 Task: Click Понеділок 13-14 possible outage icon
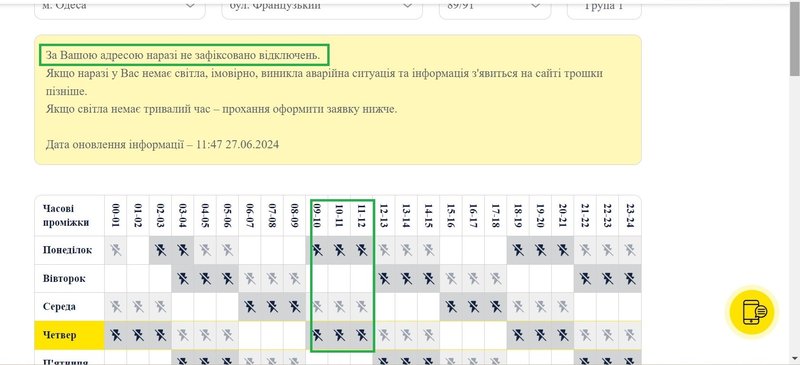pos(406,250)
